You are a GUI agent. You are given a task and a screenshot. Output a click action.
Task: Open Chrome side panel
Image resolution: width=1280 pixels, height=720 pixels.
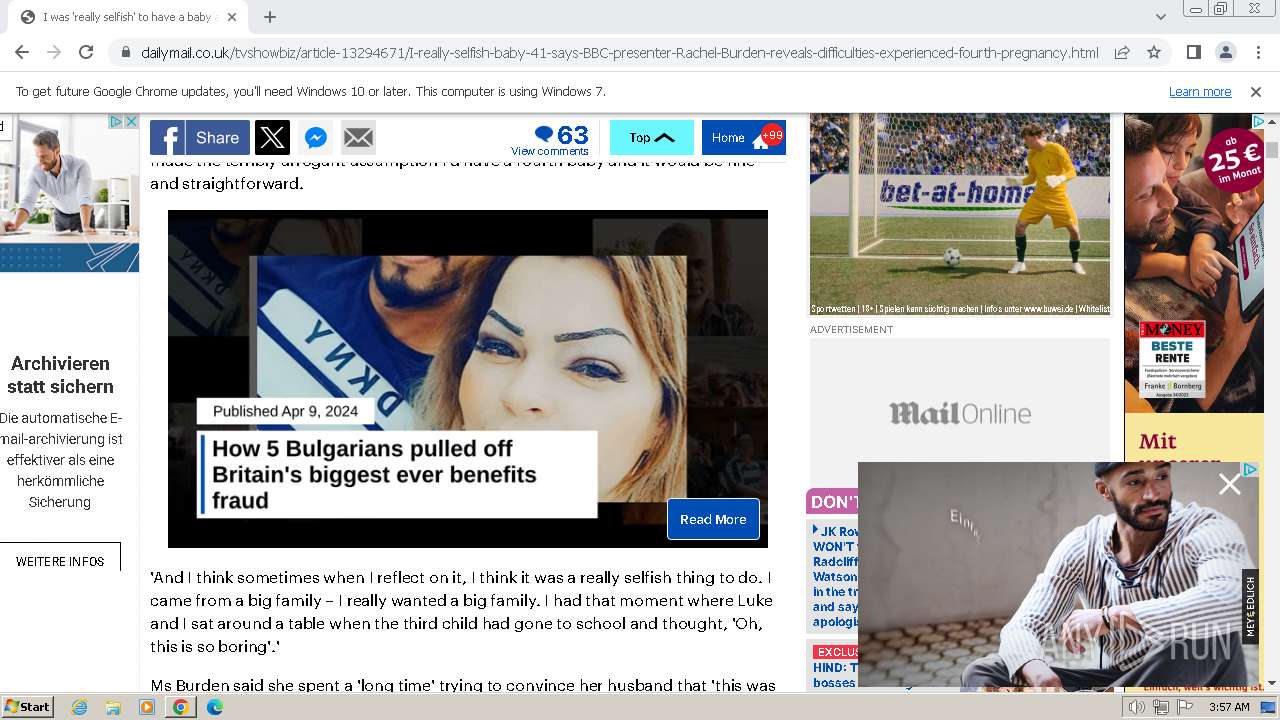pyautogui.click(x=1193, y=52)
